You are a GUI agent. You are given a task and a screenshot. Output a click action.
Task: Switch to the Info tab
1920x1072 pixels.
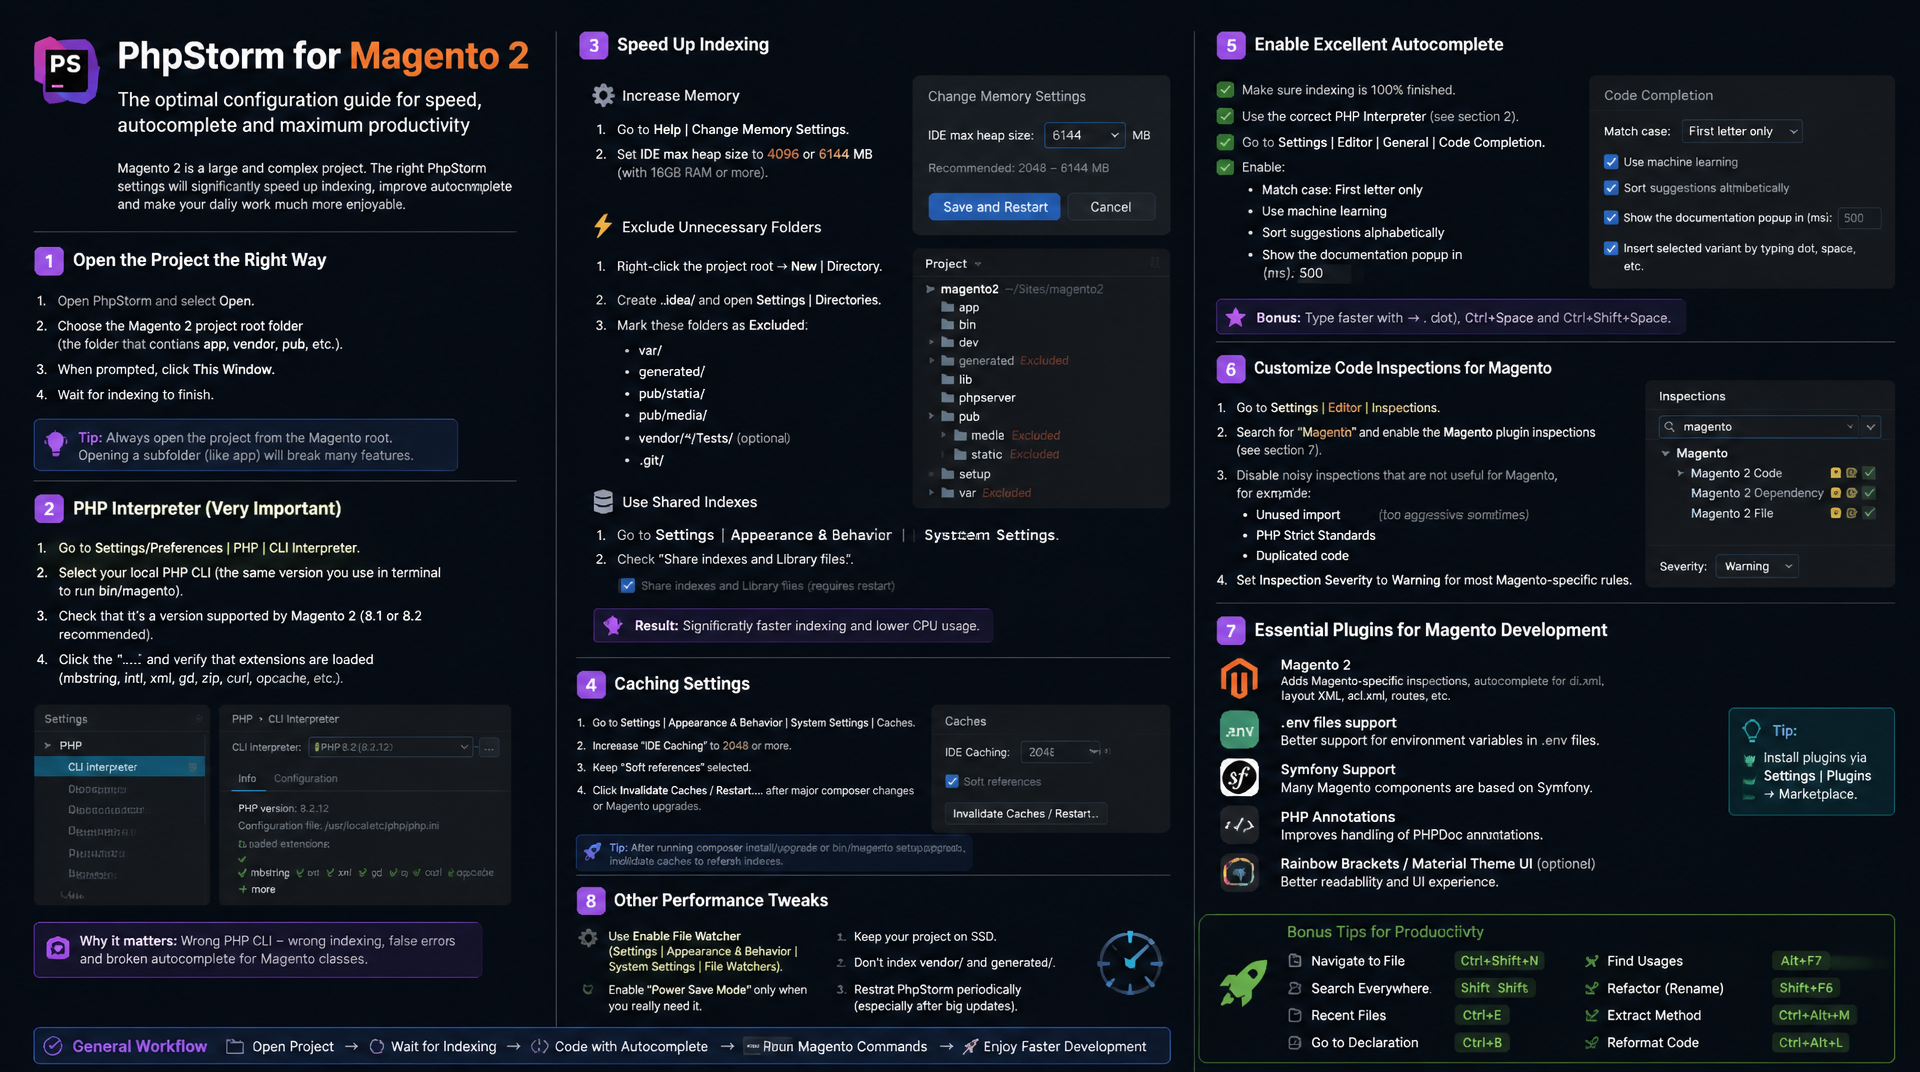pos(247,778)
